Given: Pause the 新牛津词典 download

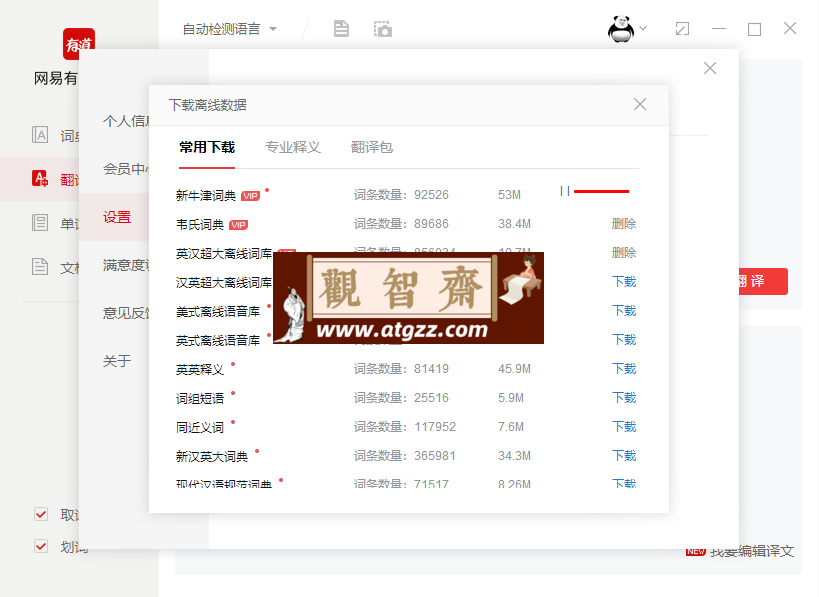Looking at the screenshot, I should point(565,191).
